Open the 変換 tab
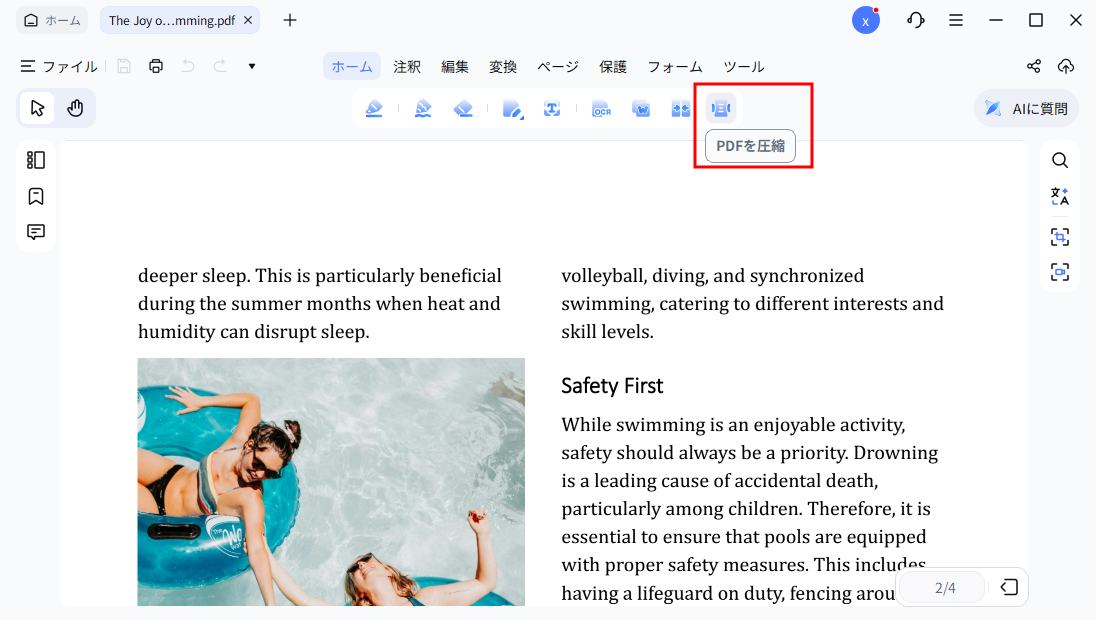 (x=503, y=67)
